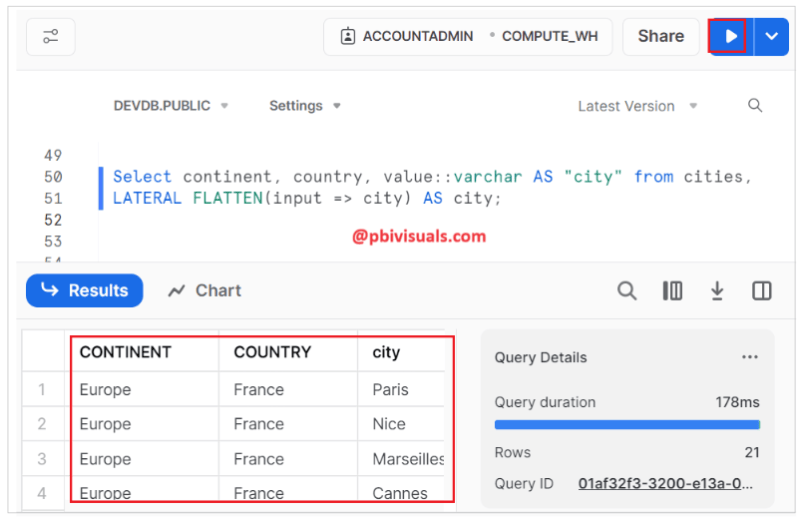Click the Share button
The image size is (800, 518).
661,36
